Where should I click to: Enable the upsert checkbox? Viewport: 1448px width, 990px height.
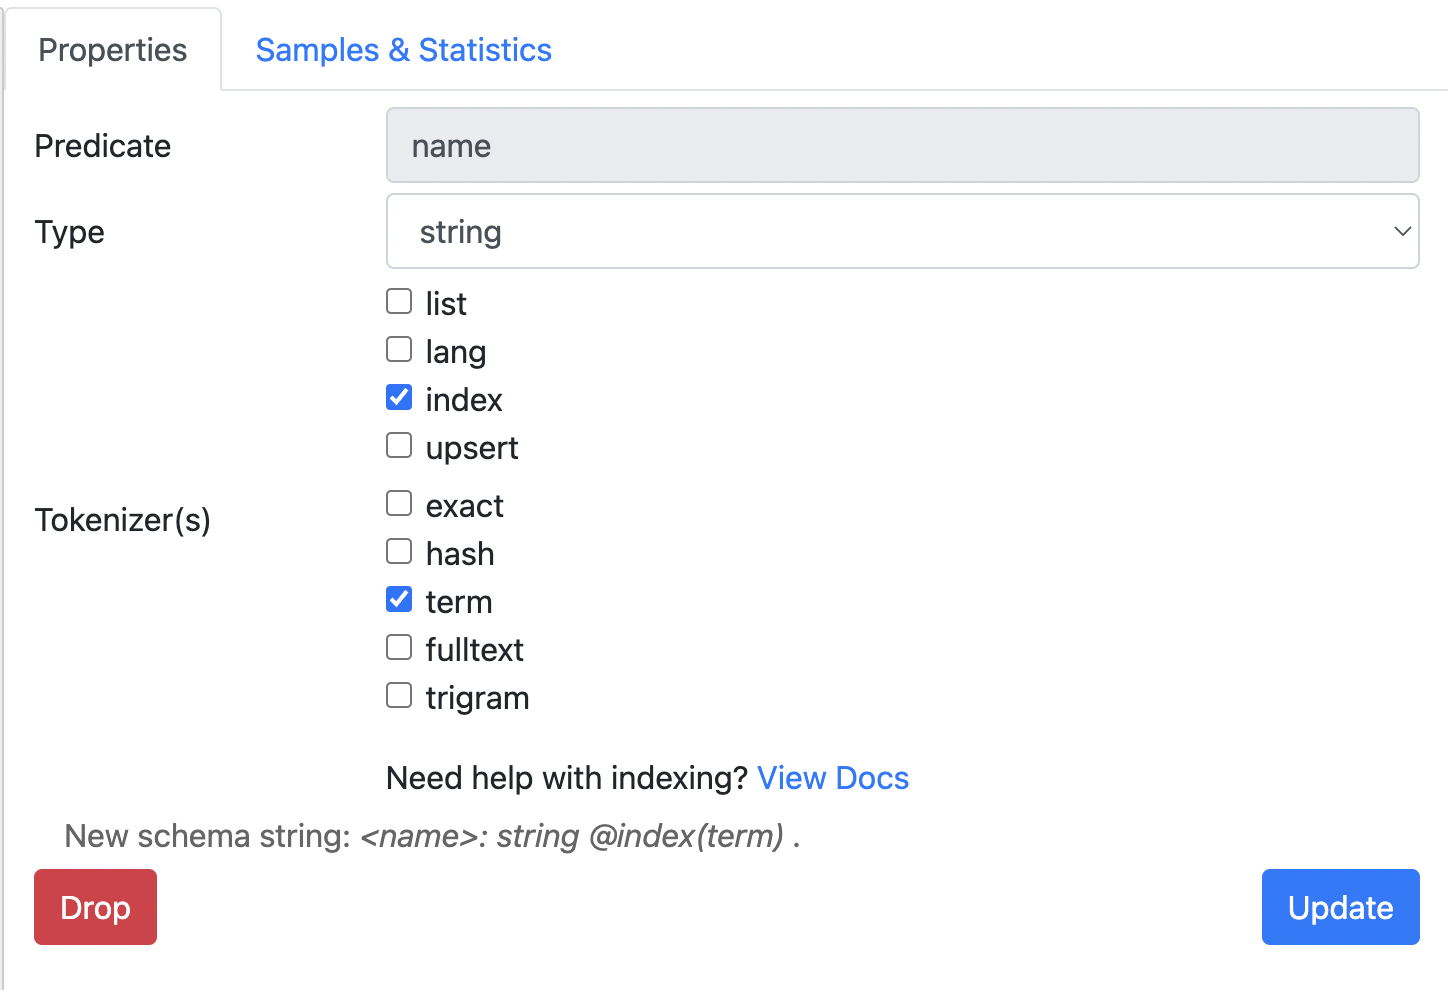(x=399, y=445)
